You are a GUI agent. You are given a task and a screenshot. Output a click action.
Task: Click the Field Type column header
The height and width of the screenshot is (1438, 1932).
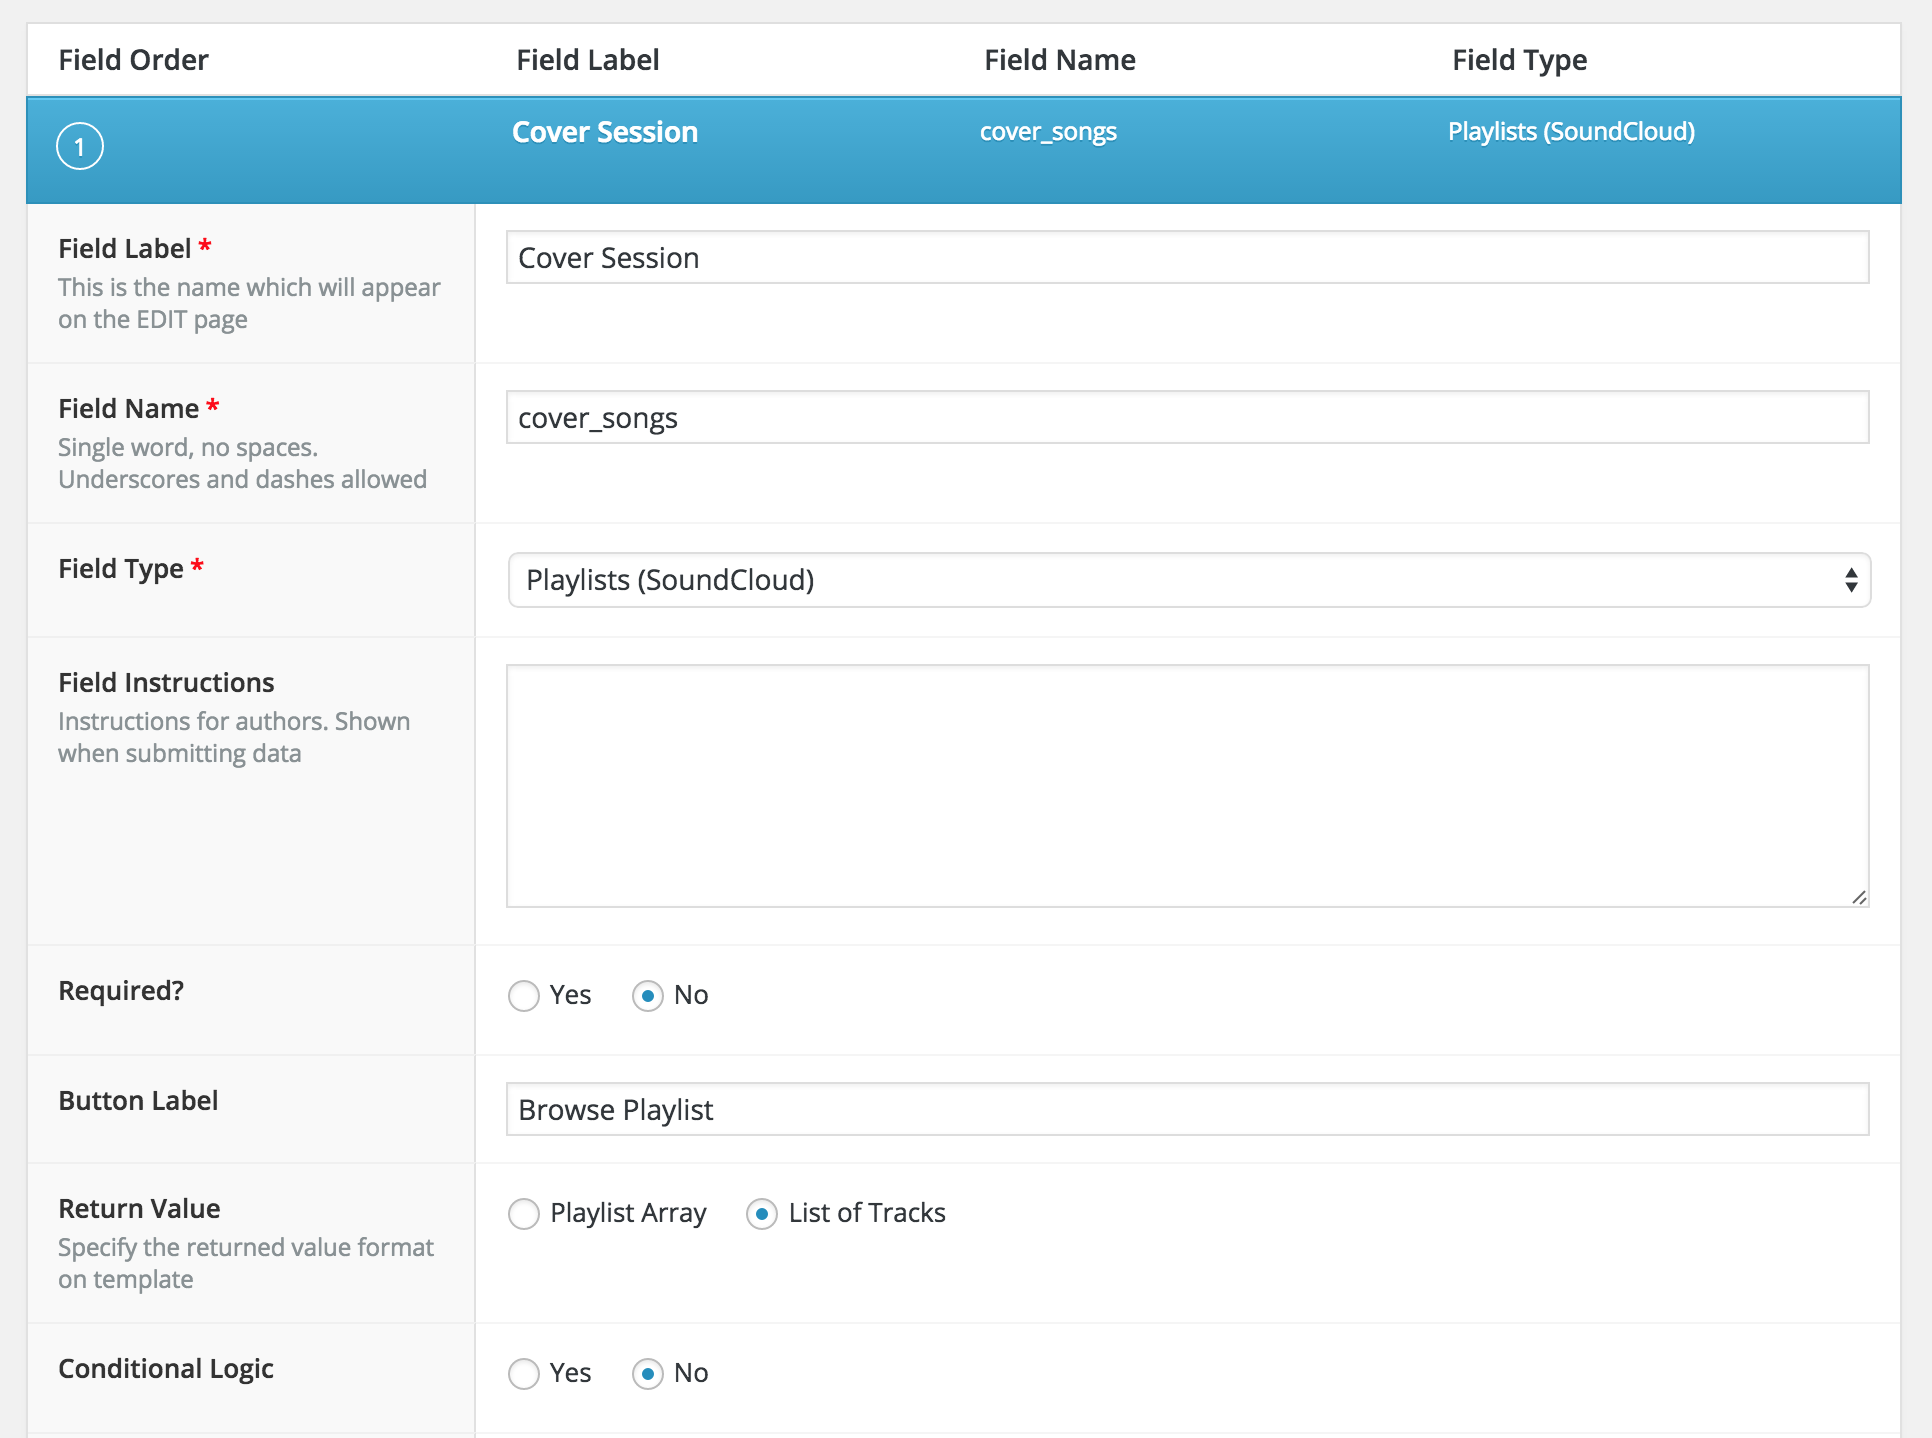click(1520, 60)
